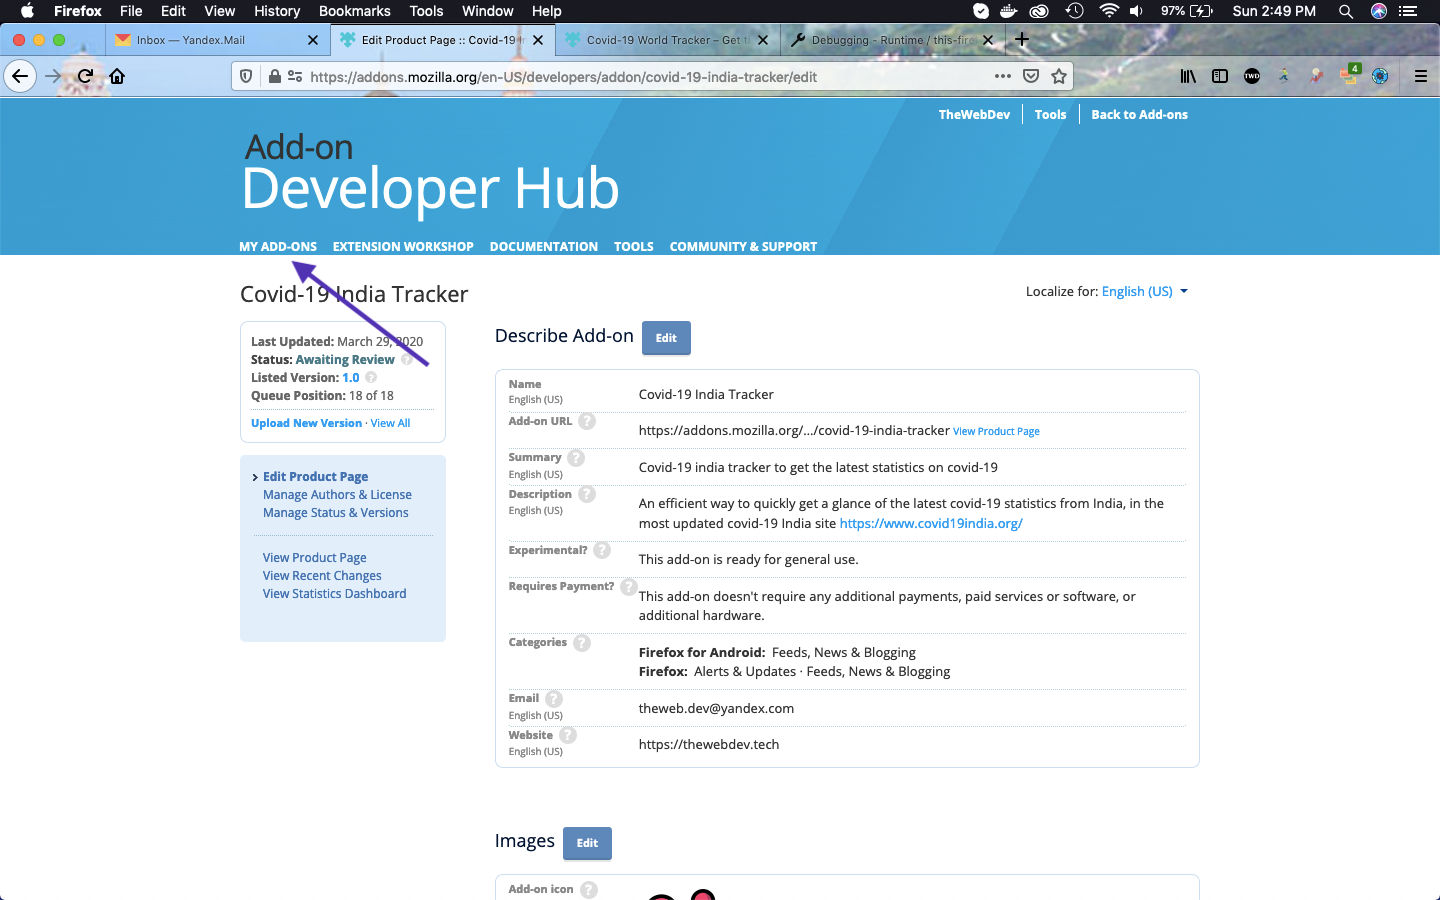The width and height of the screenshot is (1440, 900).
Task: Open page actions three-dot menu in address bar
Action: pos(1002,76)
